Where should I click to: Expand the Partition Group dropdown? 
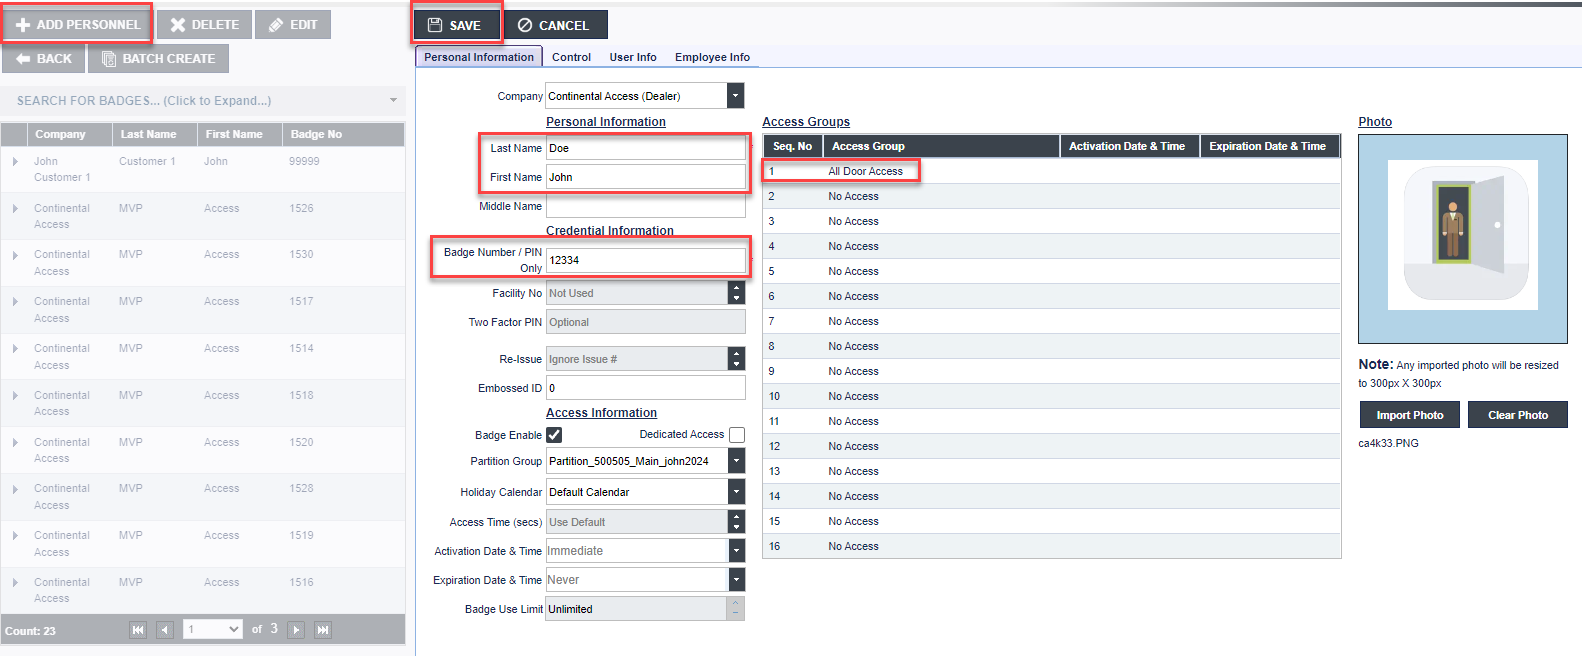[736, 461]
